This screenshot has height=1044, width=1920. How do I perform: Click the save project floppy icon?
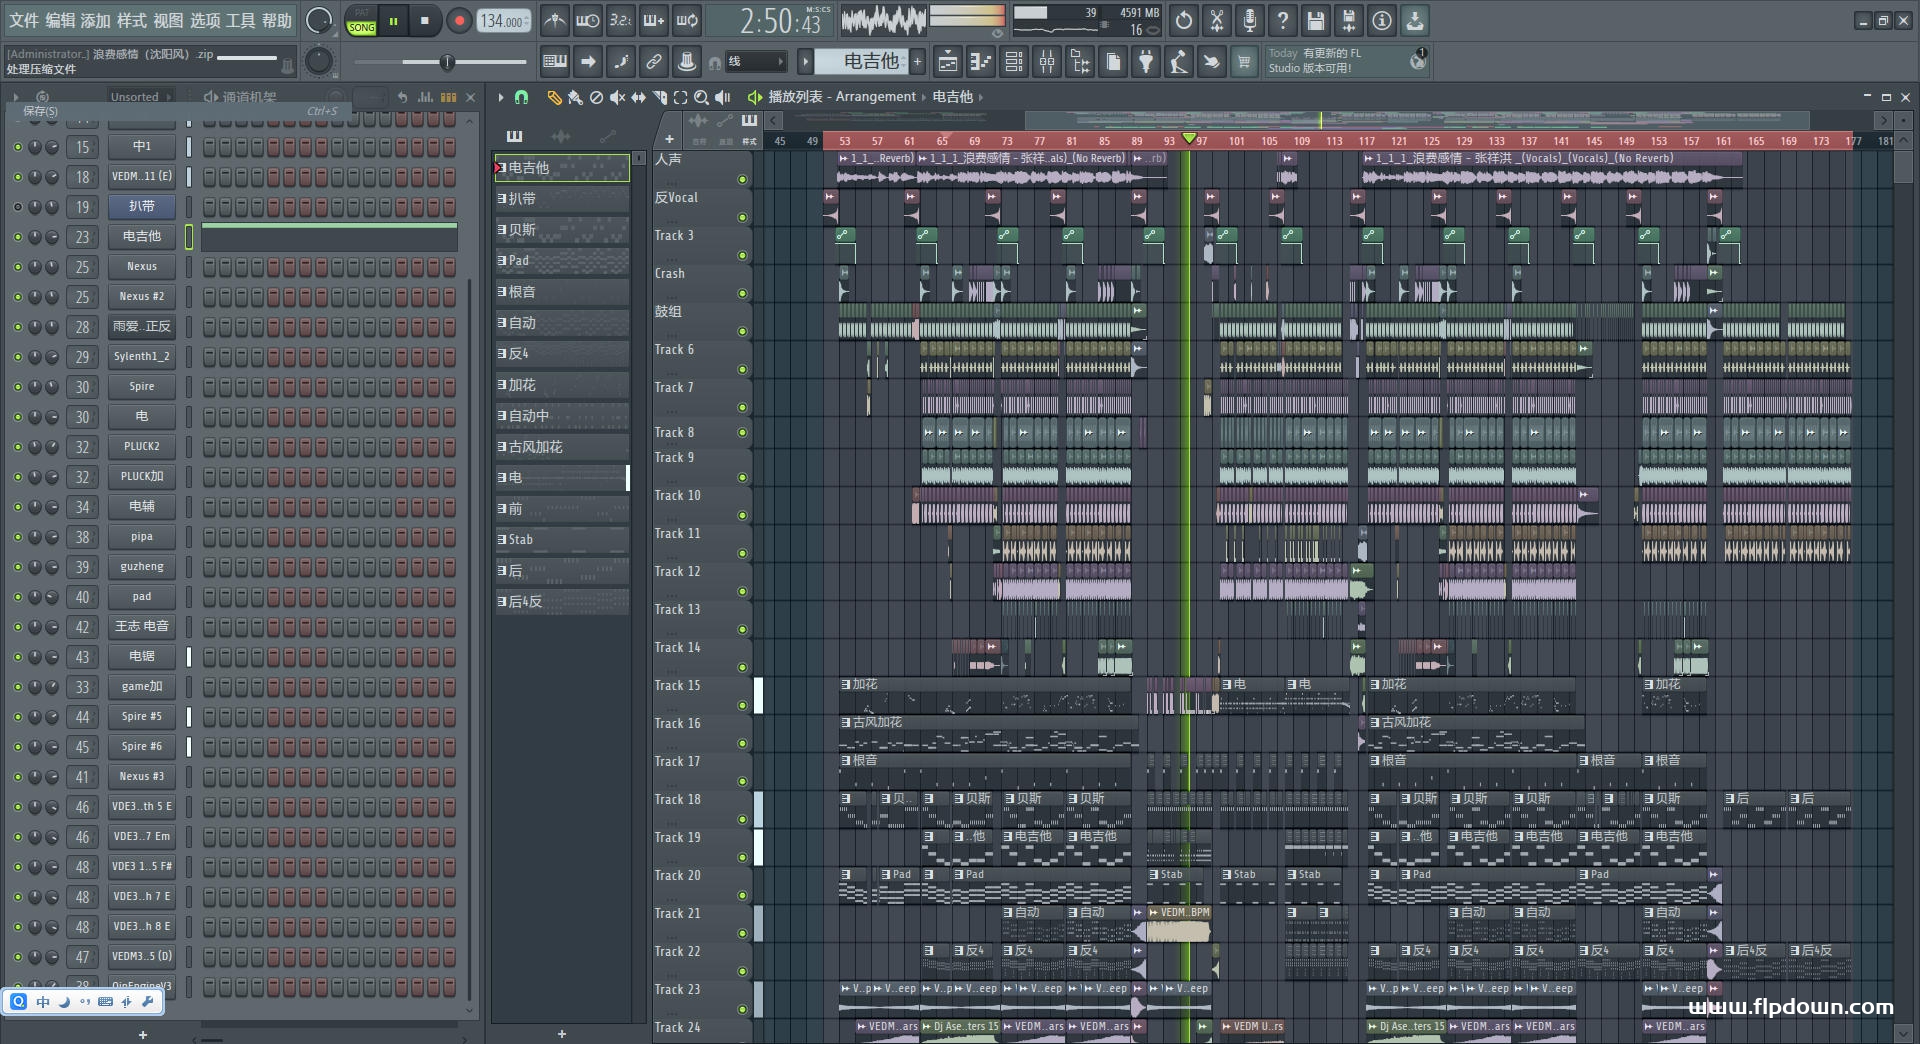click(1315, 21)
